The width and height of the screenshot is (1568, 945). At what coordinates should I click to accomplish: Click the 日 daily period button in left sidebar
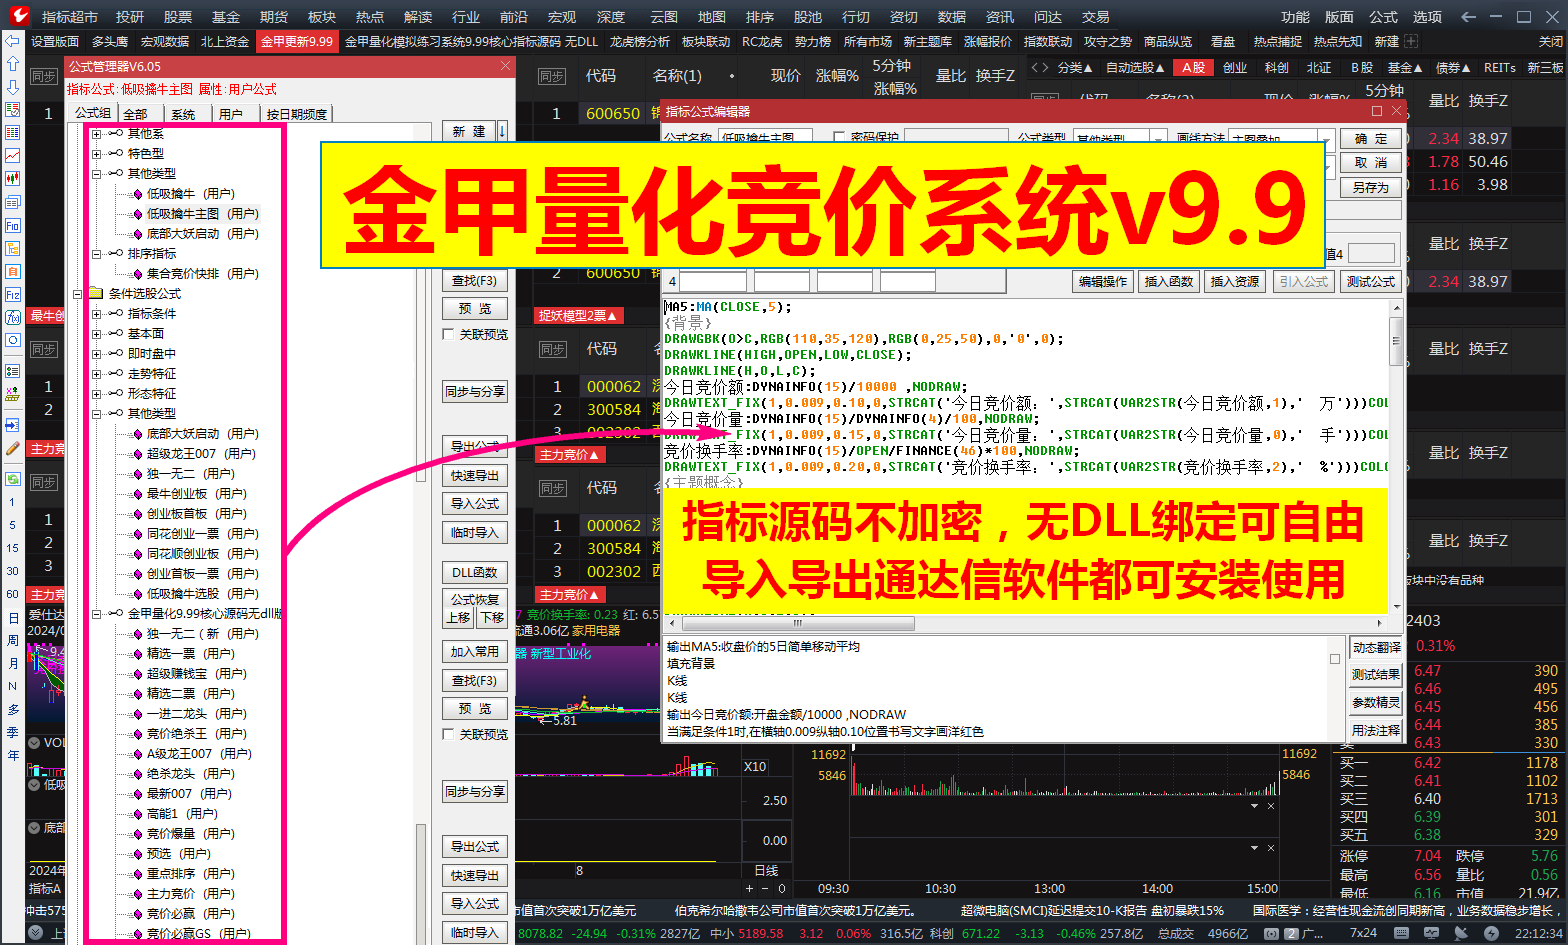point(12,617)
